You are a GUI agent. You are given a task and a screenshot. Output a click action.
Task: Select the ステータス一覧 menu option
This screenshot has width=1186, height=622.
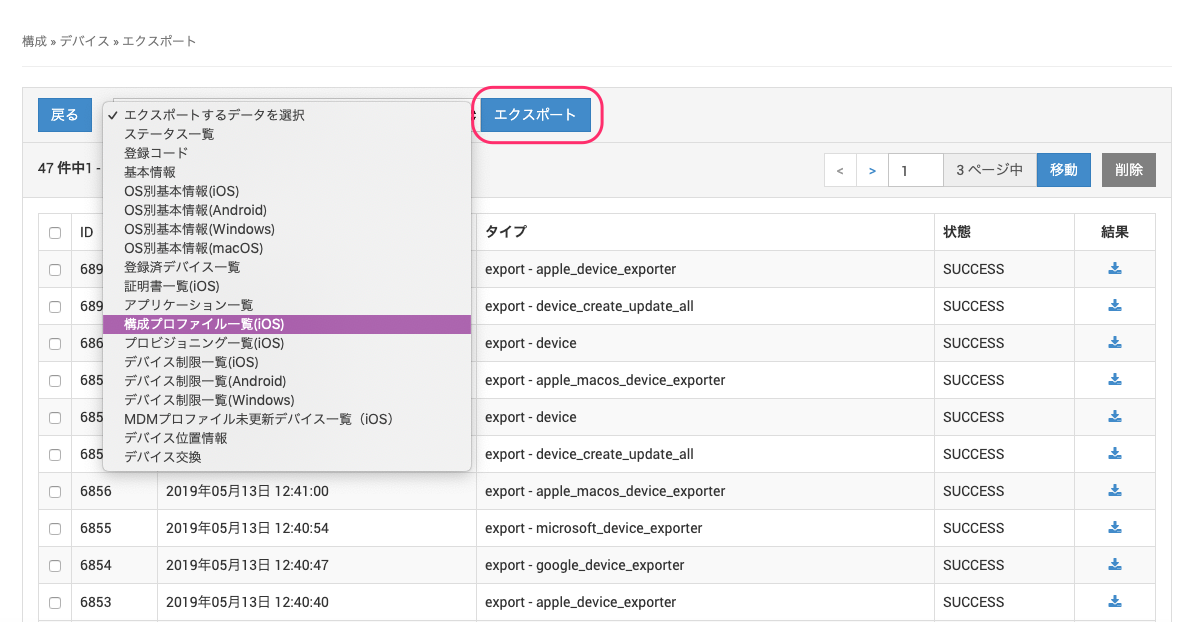pos(169,134)
